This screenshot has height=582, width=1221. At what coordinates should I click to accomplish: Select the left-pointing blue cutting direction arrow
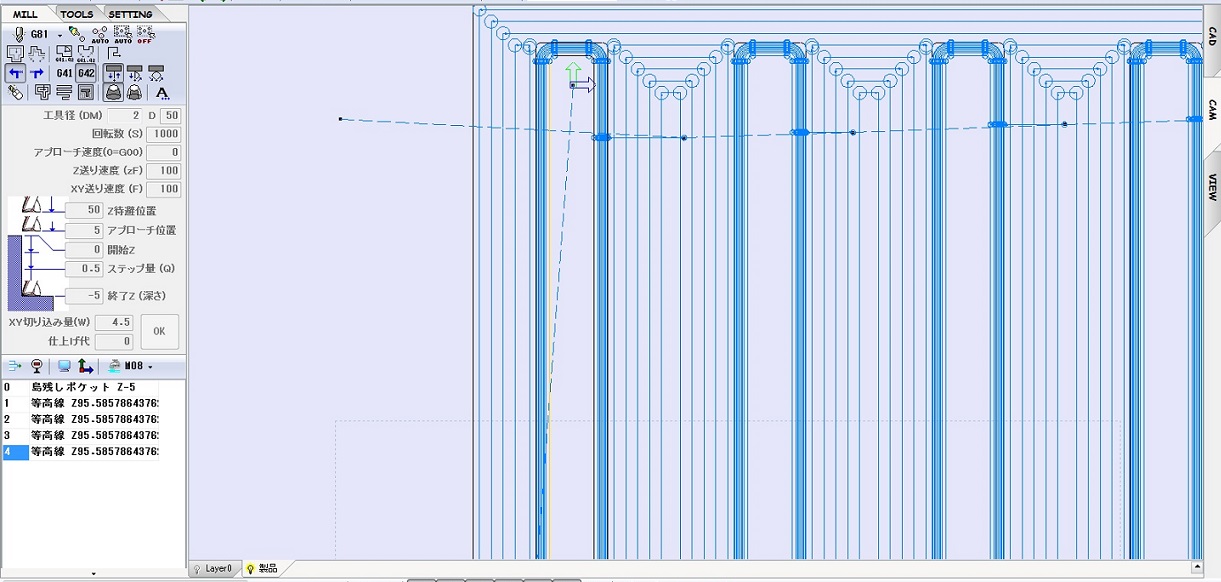(16, 73)
